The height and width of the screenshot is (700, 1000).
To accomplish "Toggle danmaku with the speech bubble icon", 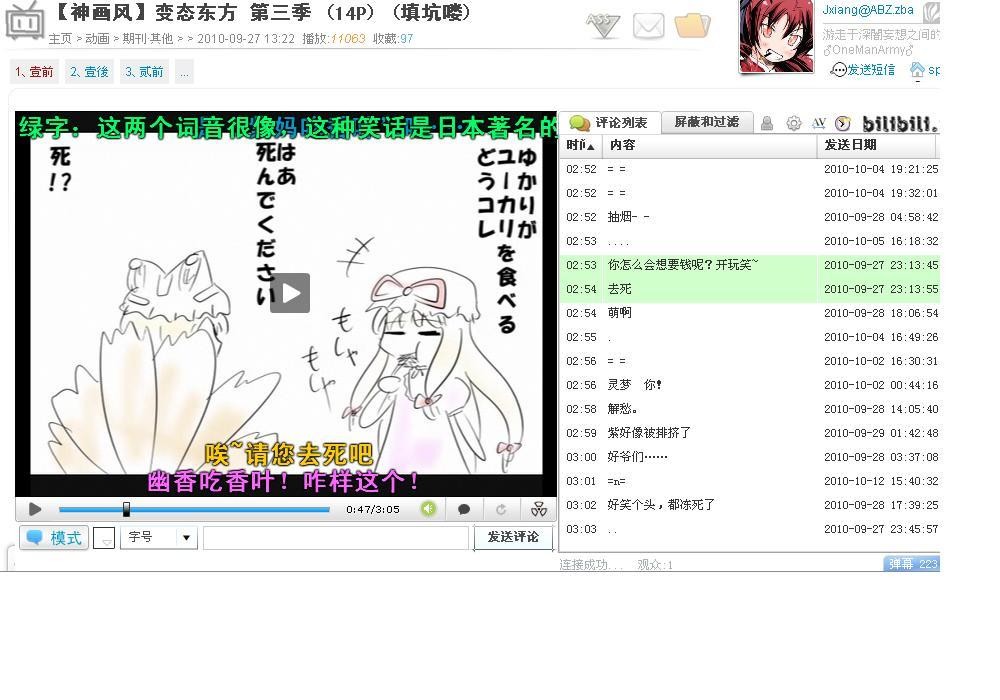I will [x=464, y=509].
